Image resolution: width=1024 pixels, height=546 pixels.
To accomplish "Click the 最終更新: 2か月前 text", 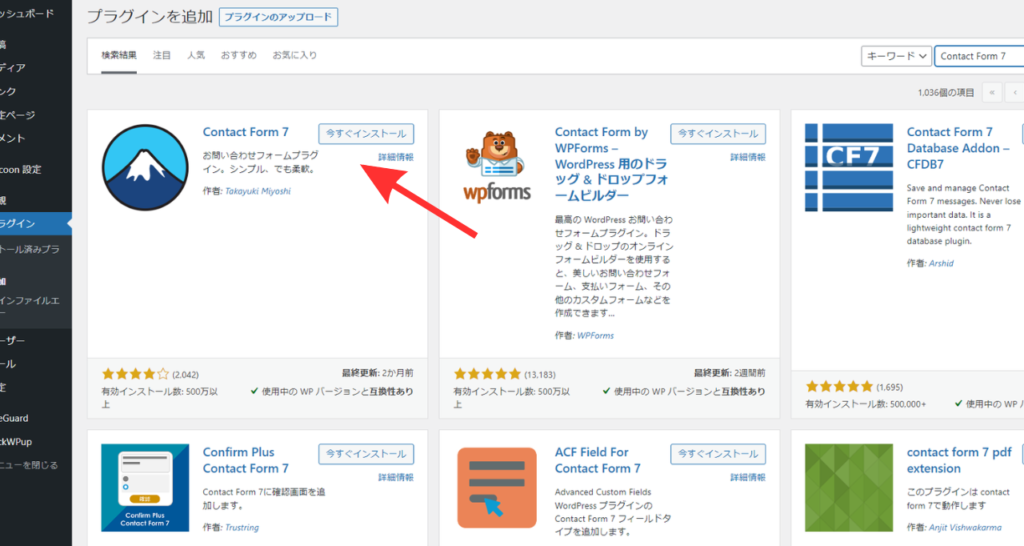I will tap(377, 373).
